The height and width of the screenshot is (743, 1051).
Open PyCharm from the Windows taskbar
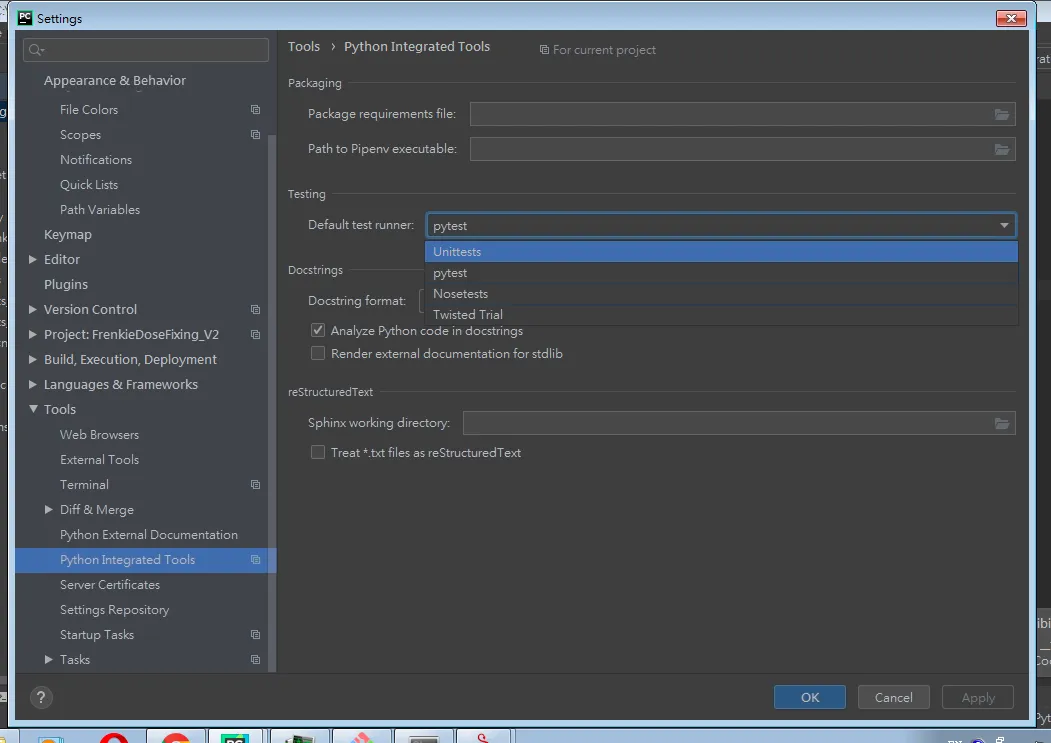(x=235, y=737)
